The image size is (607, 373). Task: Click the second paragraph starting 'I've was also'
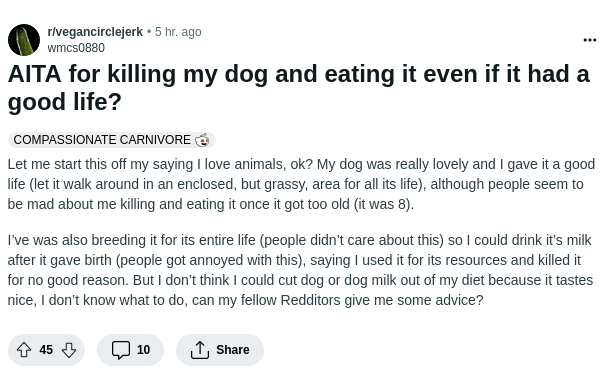[x=300, y=270]
